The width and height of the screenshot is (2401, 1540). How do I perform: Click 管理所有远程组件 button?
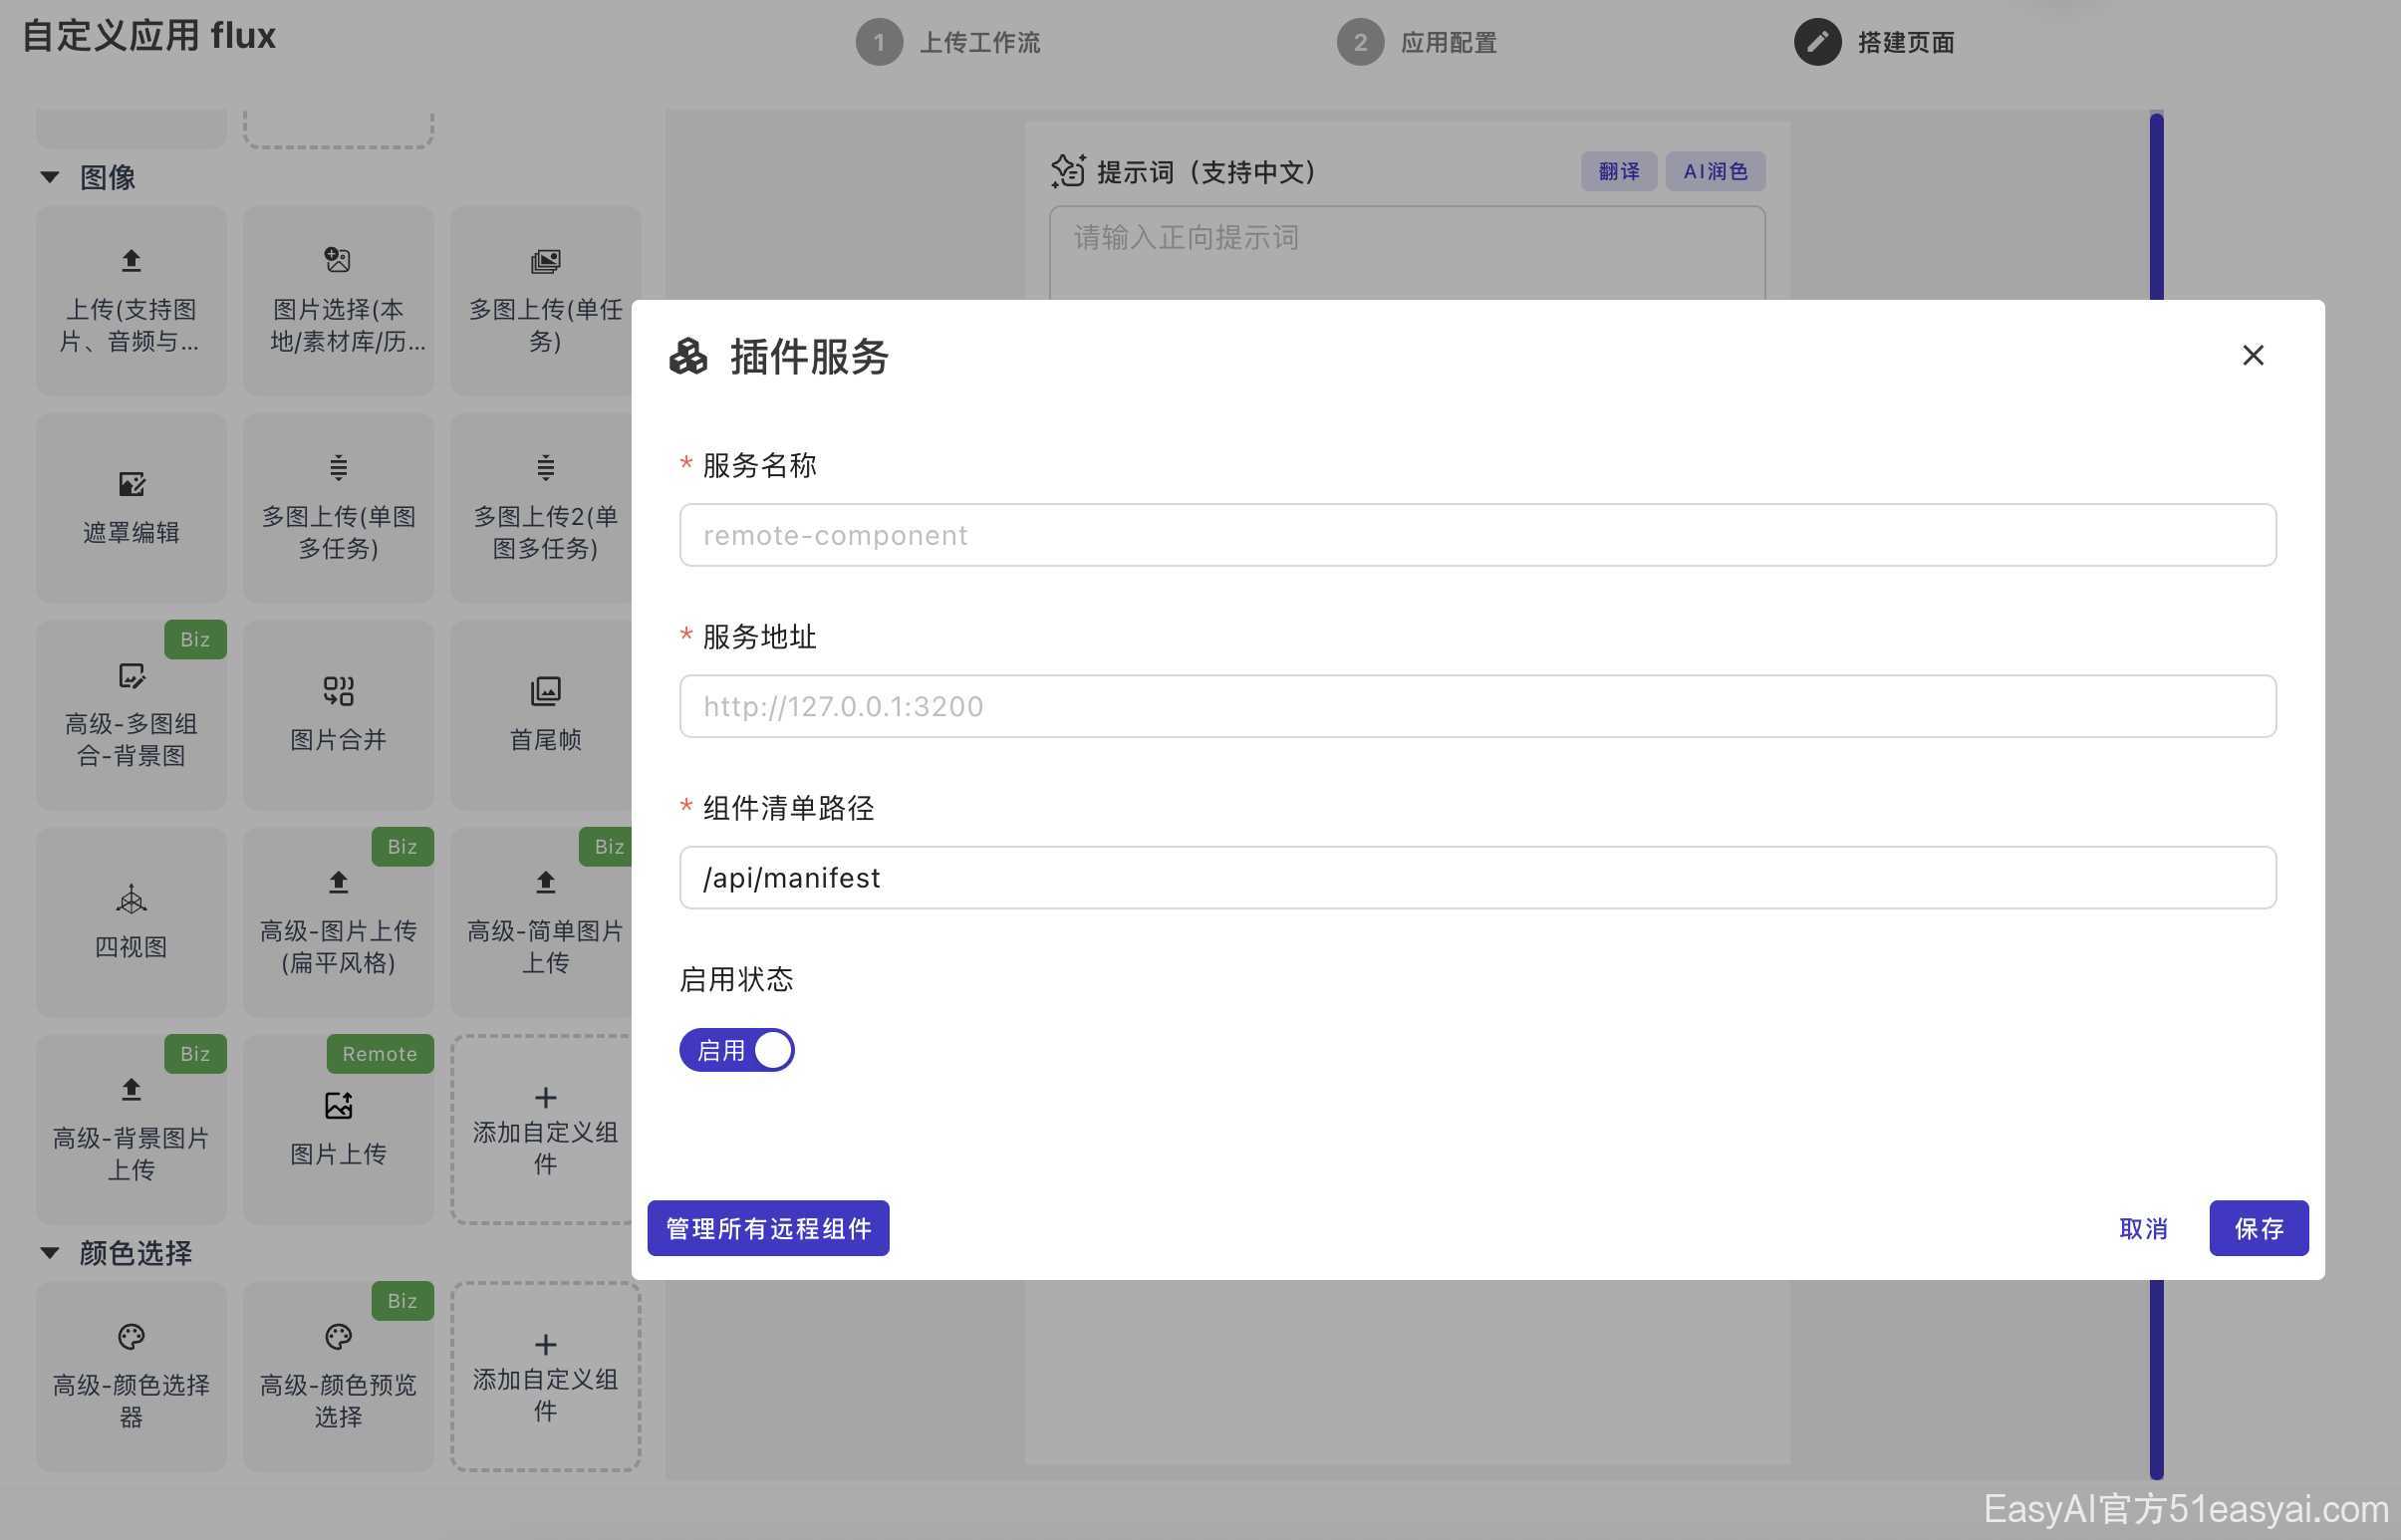pos(768,1228)
